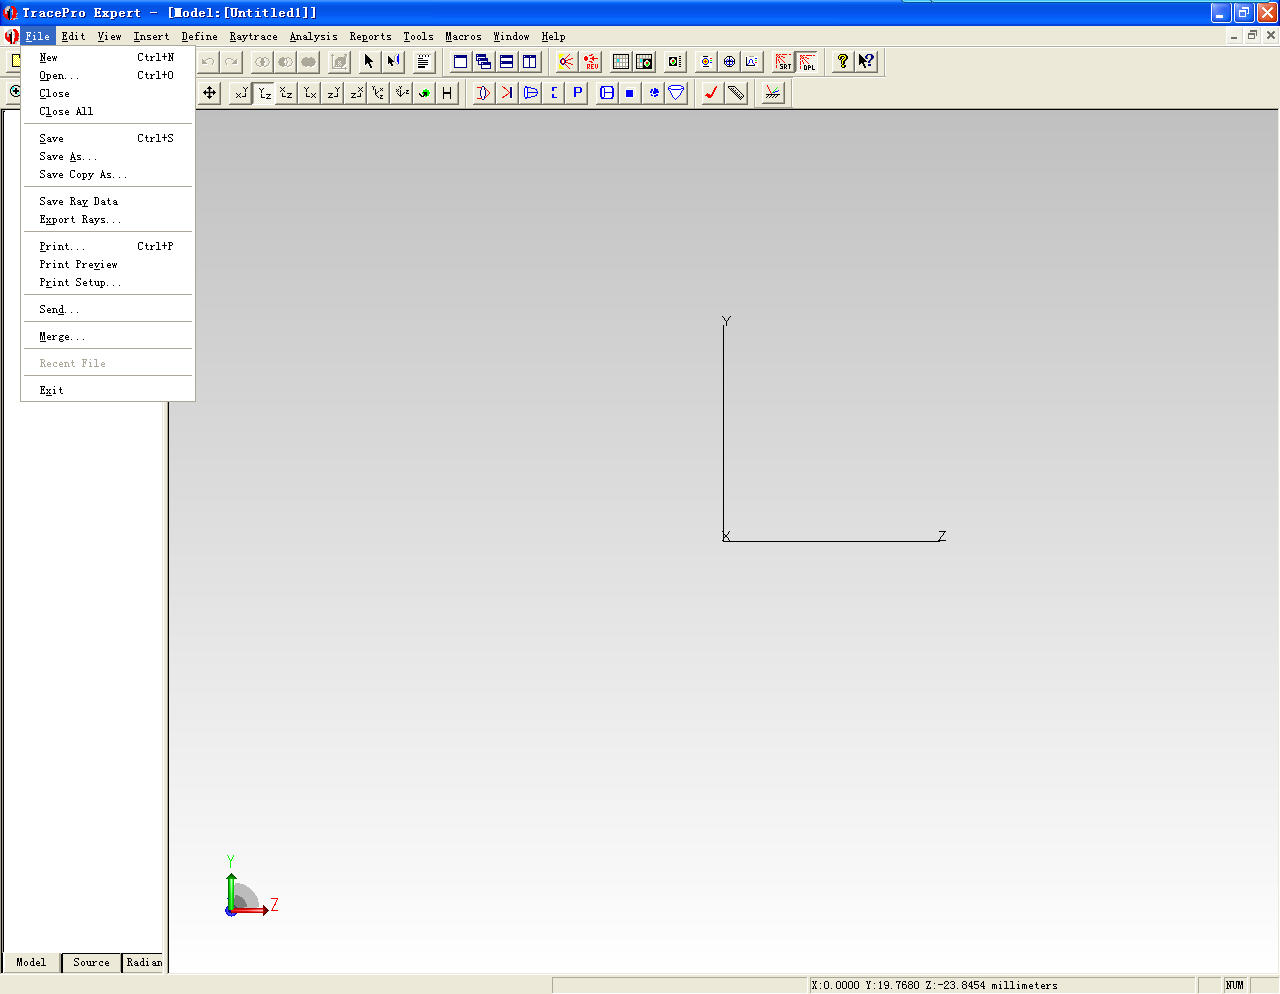Click the yellow question mark Help icon
Image resolution: width=1280 pixels, height=994 pixels.
[x=843, y=62]
